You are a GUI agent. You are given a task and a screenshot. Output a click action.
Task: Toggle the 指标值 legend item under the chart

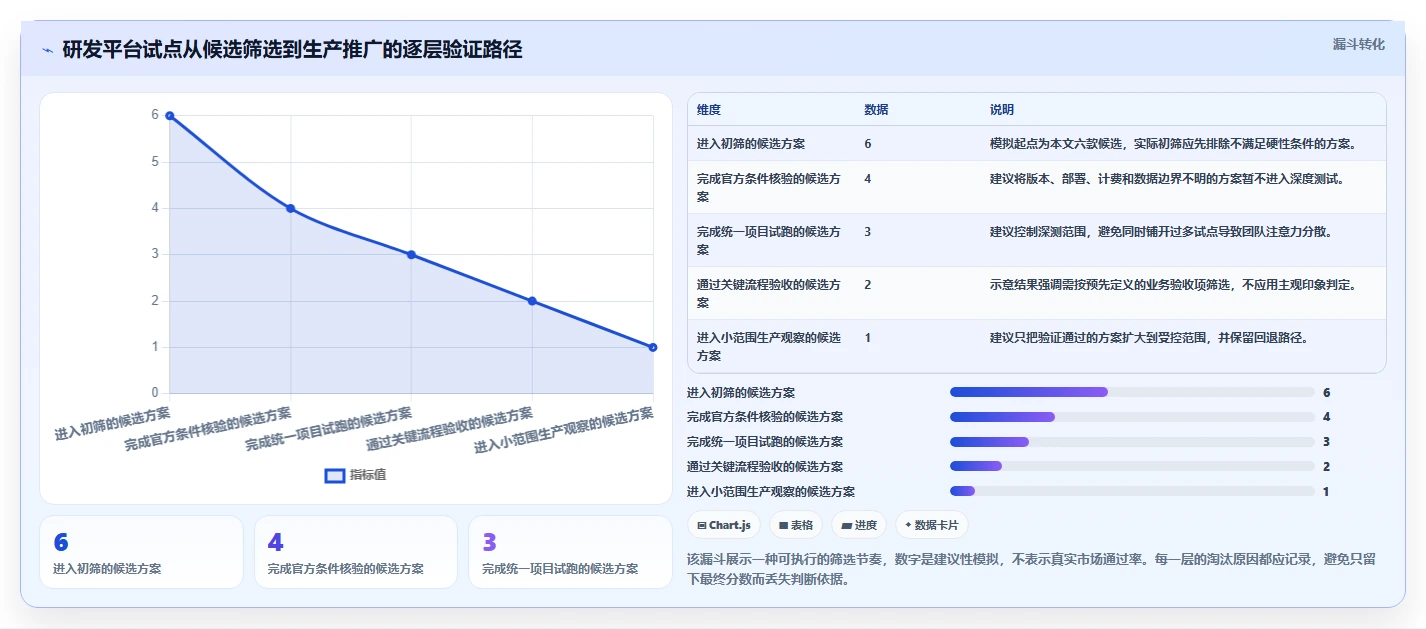pyautogui.click(x=356, y=475)
